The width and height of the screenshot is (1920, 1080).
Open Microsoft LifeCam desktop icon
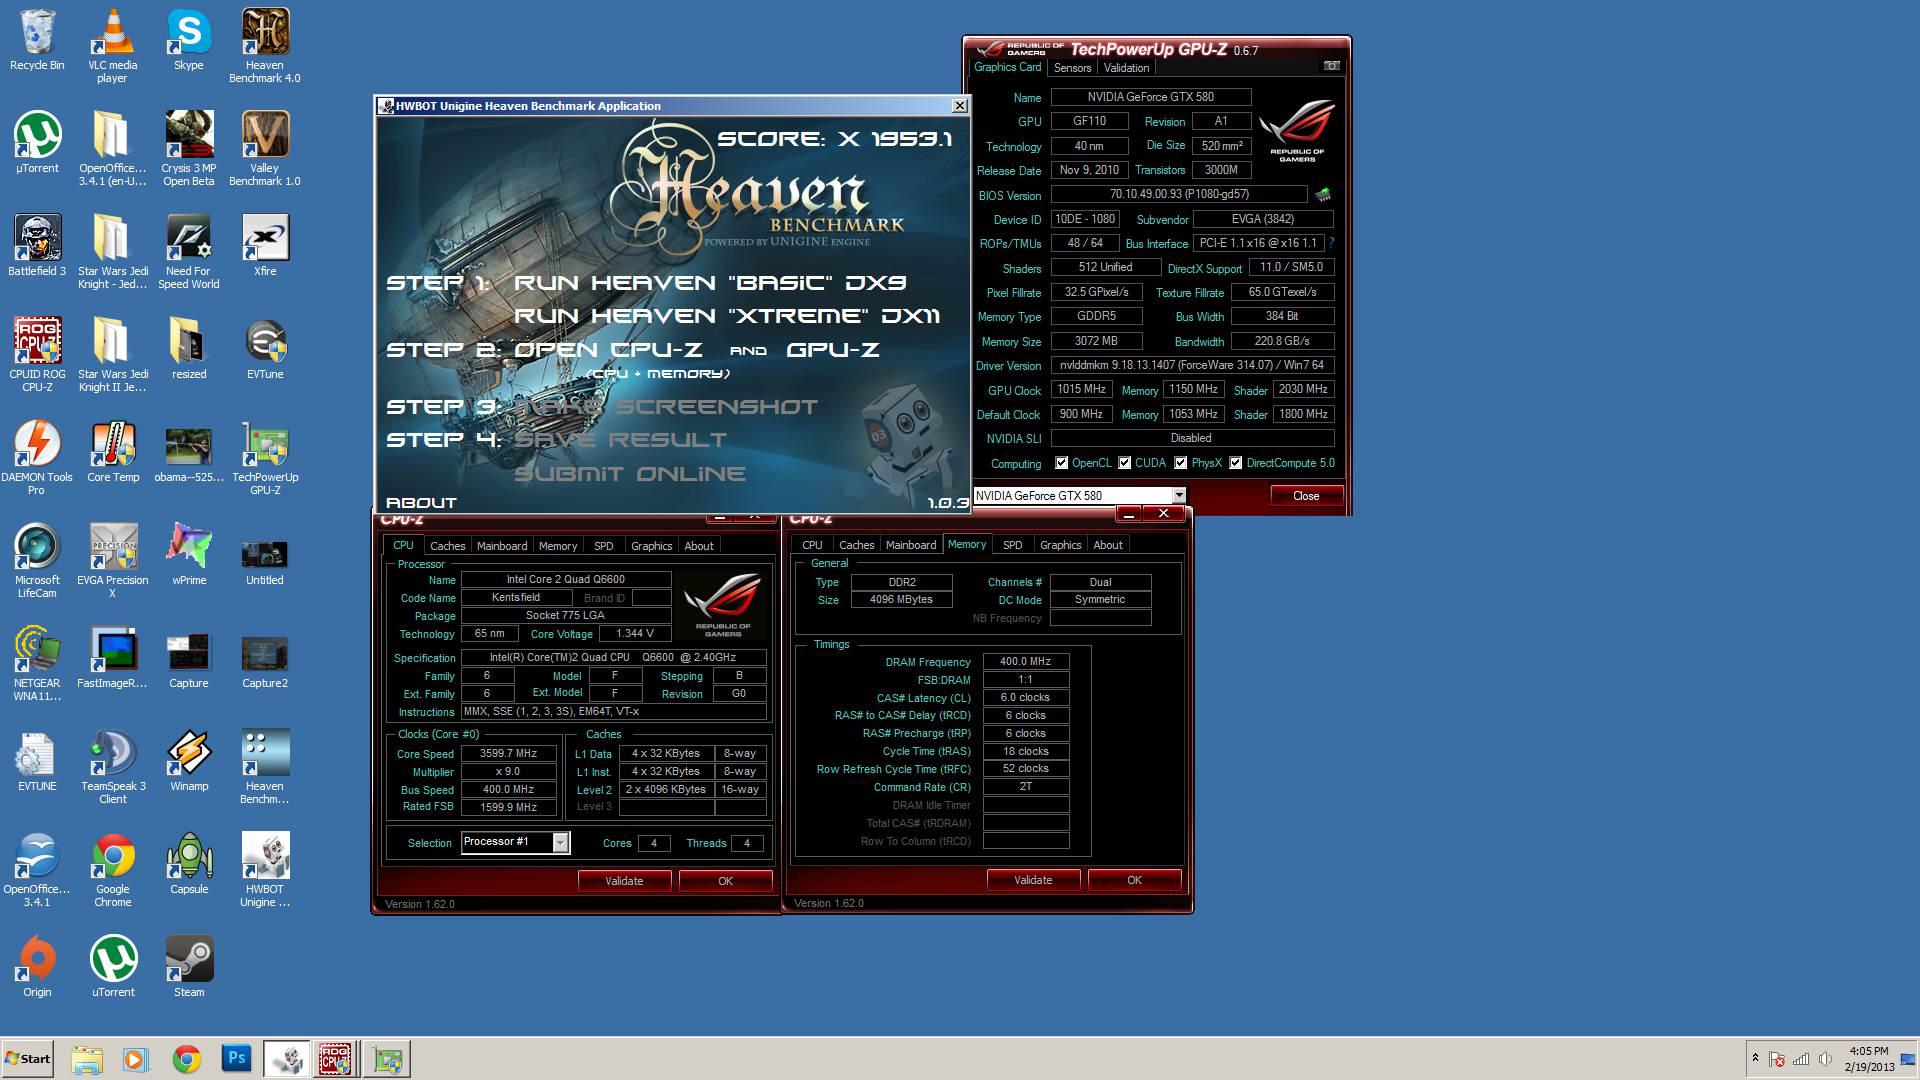click(x=37, y=561)
